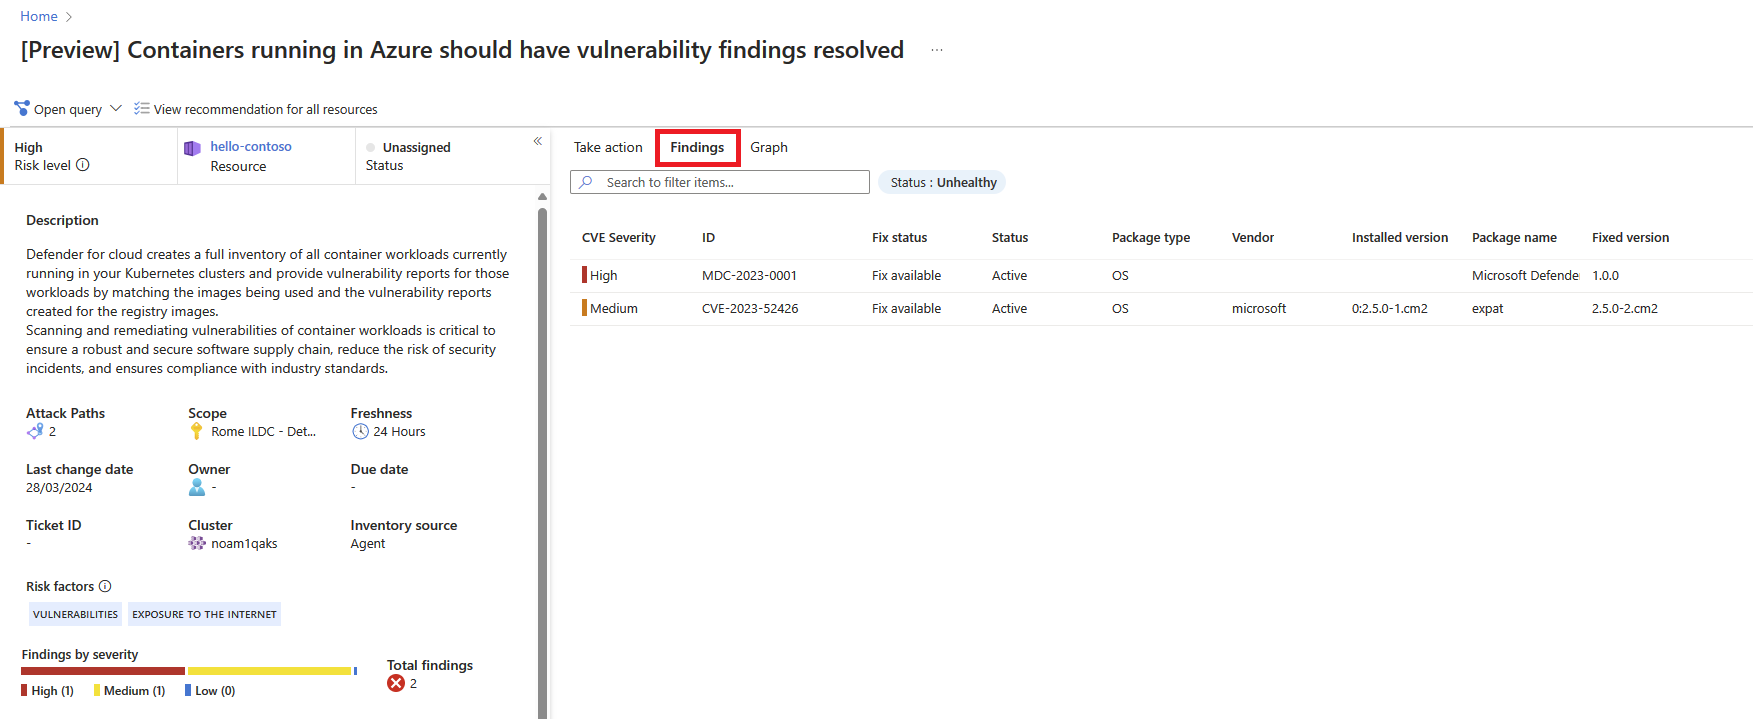Click the Unassigned status indicator dot

[x=371, y=147]
